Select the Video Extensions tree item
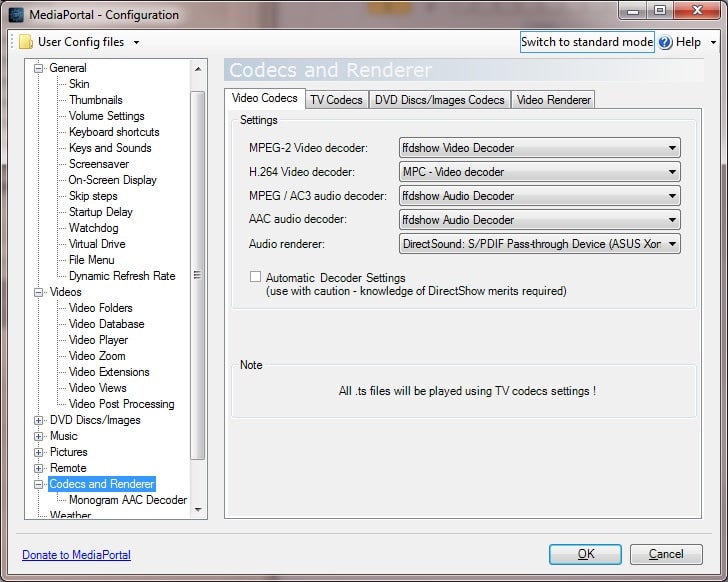The width and height of the screenshot is (728, 582). 109,372
